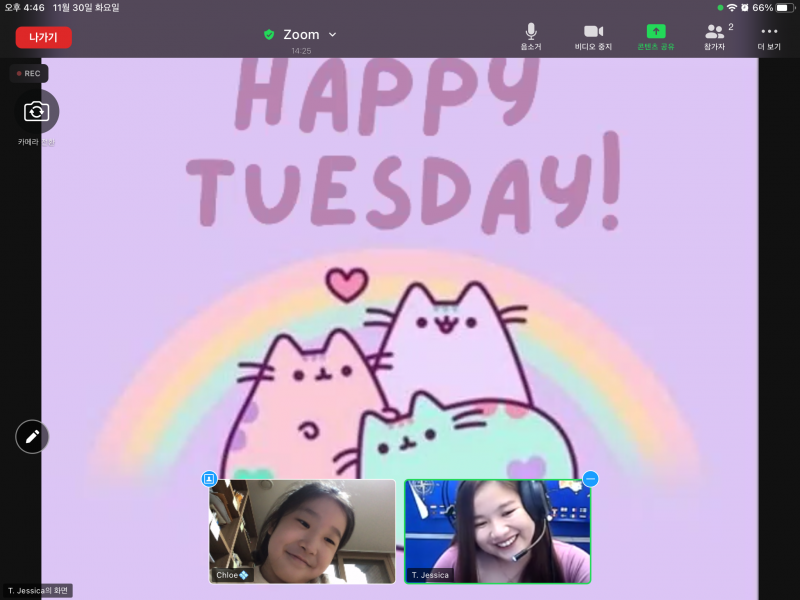The height and width of the screenshot is (600, 800).
Task: Tap the Wi-Fi icon in status bar
Action: [732, 7]
